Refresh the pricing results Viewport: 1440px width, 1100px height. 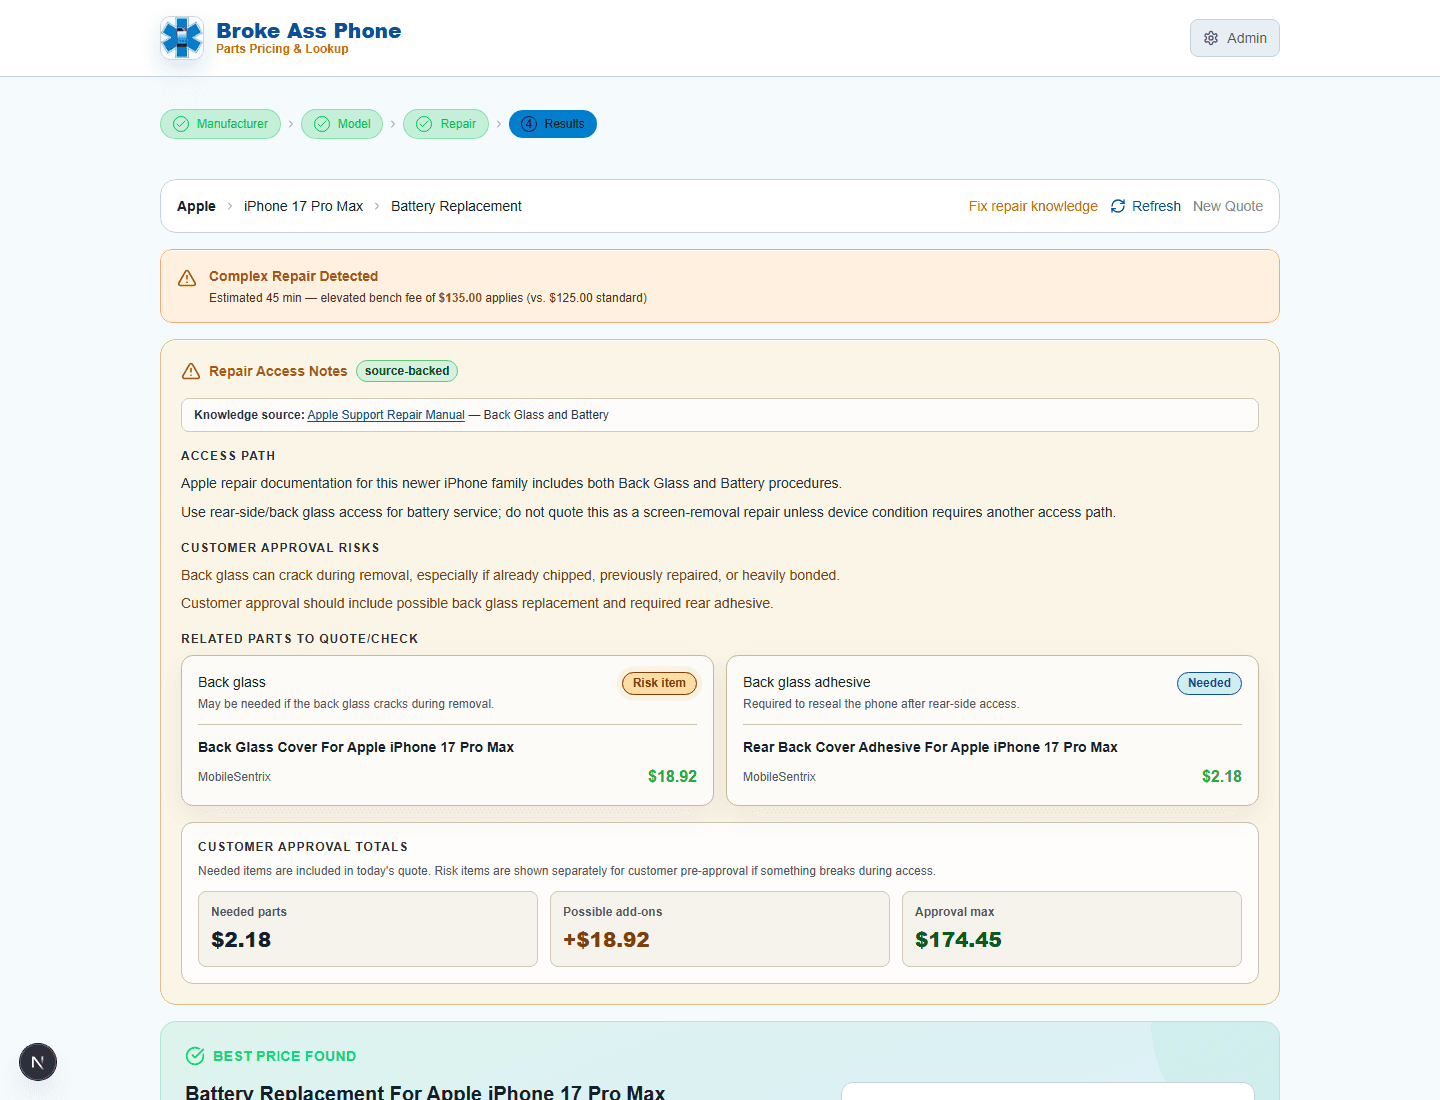[x=1146, y=206]
